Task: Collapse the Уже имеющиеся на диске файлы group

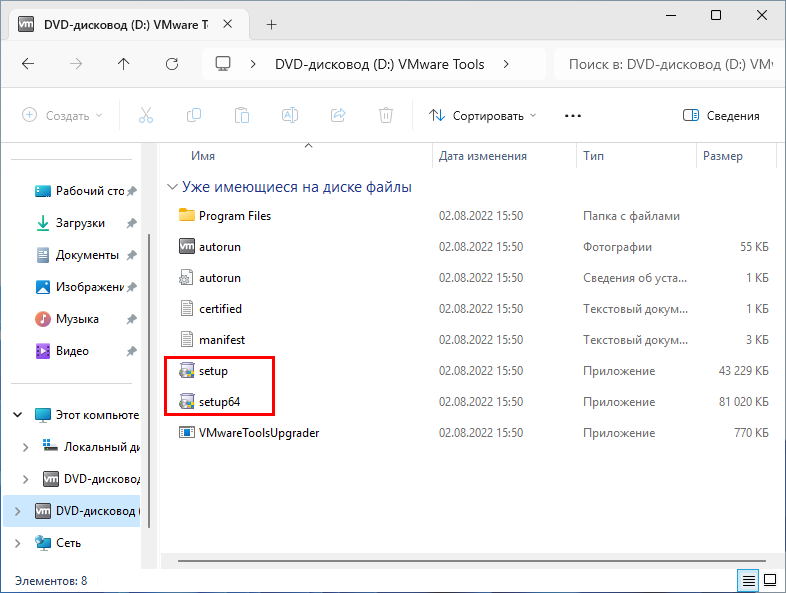Action: pos(172,187)
